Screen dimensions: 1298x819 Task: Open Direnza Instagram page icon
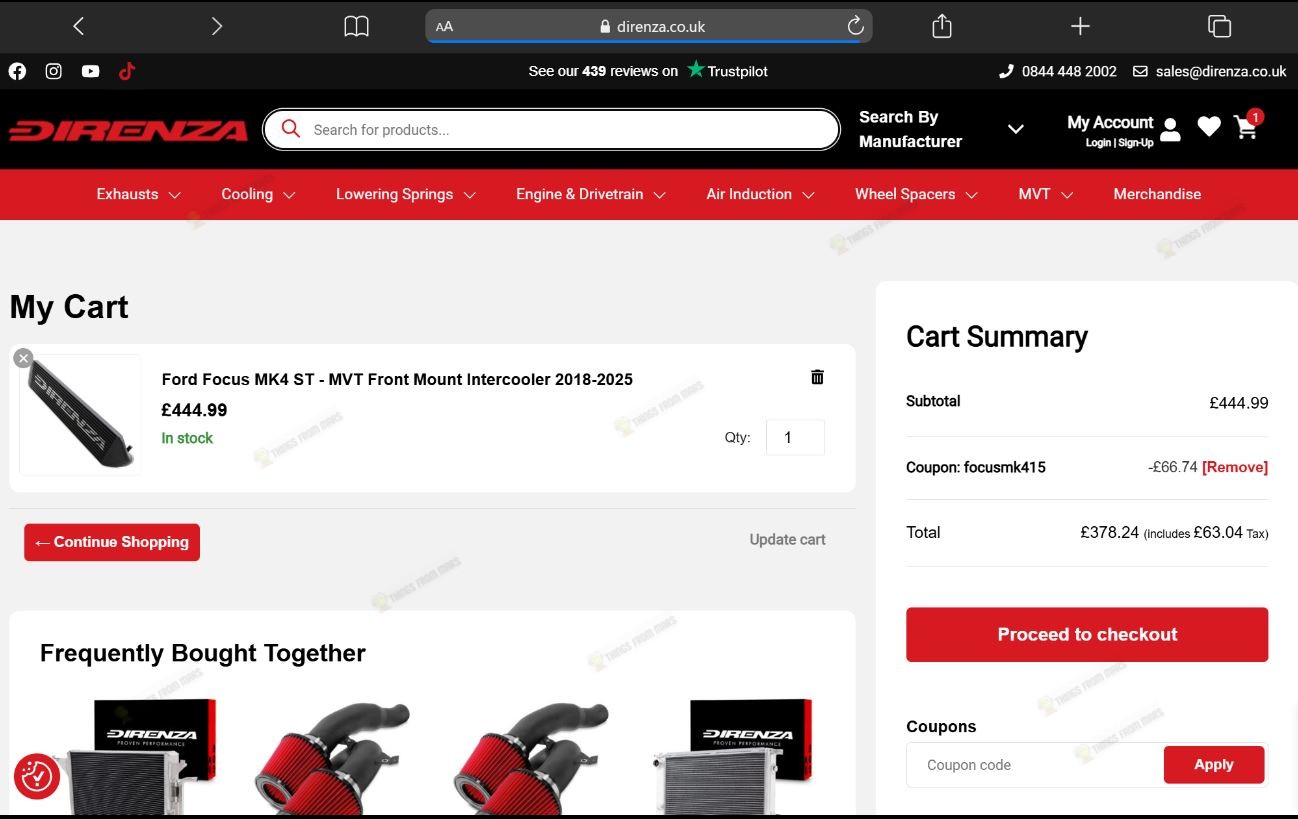pos(54,71)
